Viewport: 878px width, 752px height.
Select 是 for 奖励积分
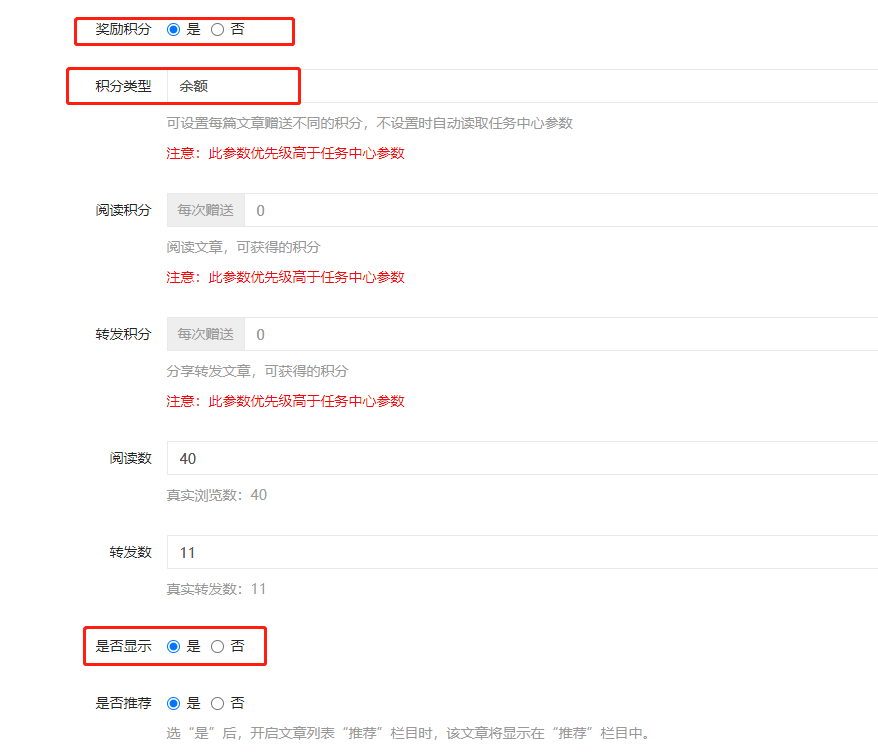[x=174, y=30]
